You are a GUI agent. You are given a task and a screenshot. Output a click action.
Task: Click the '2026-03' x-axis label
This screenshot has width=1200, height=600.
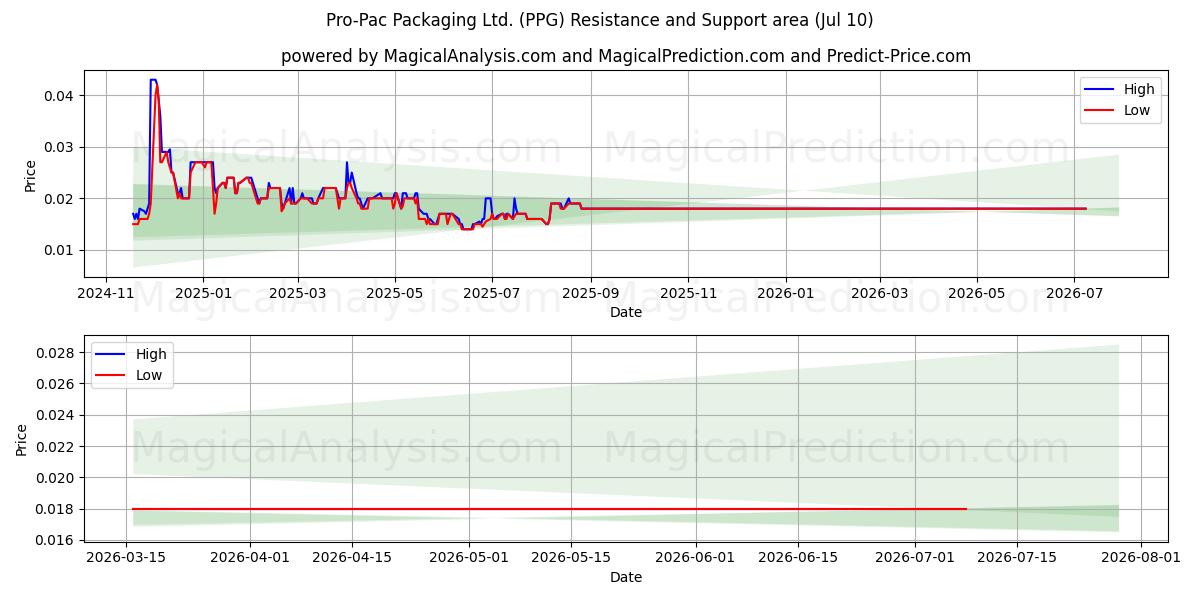[880, 295]
